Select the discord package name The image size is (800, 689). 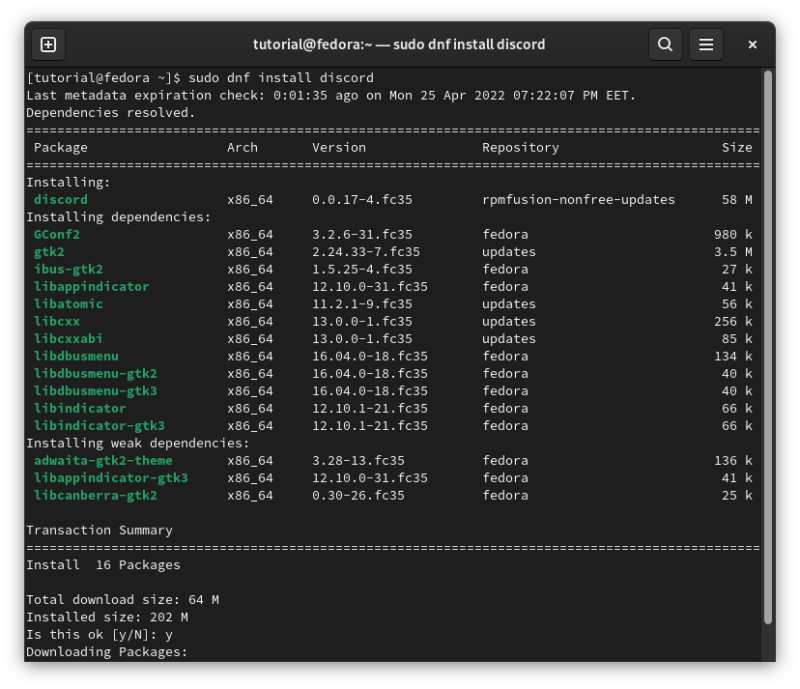click(x=59, y=199)
